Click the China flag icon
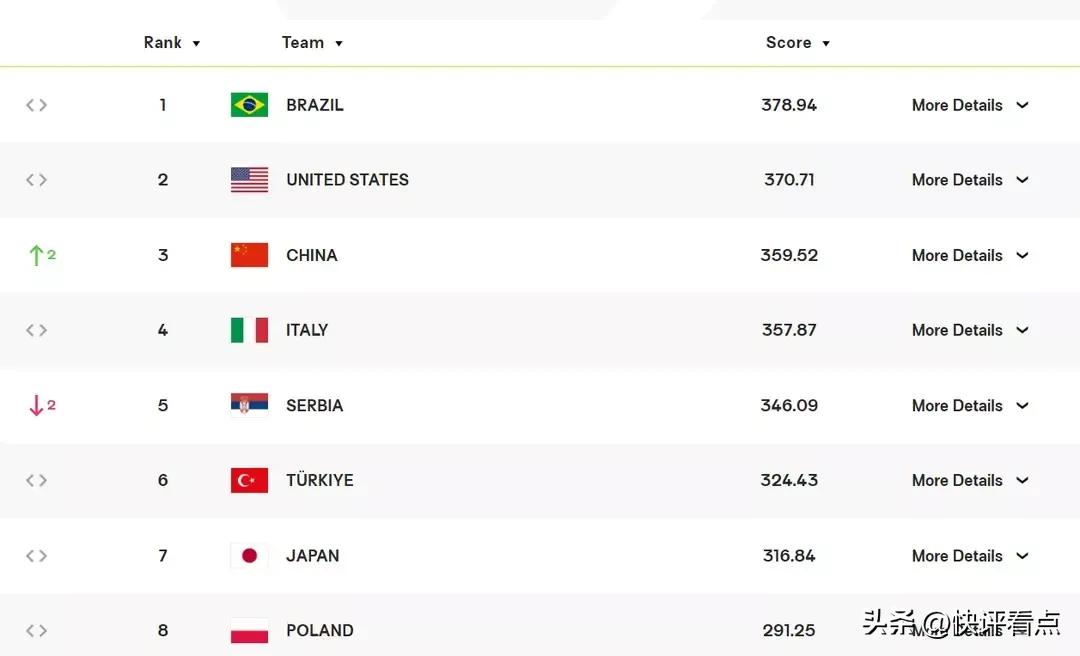Screen dimensions: 1080x656 coord(249,255)
